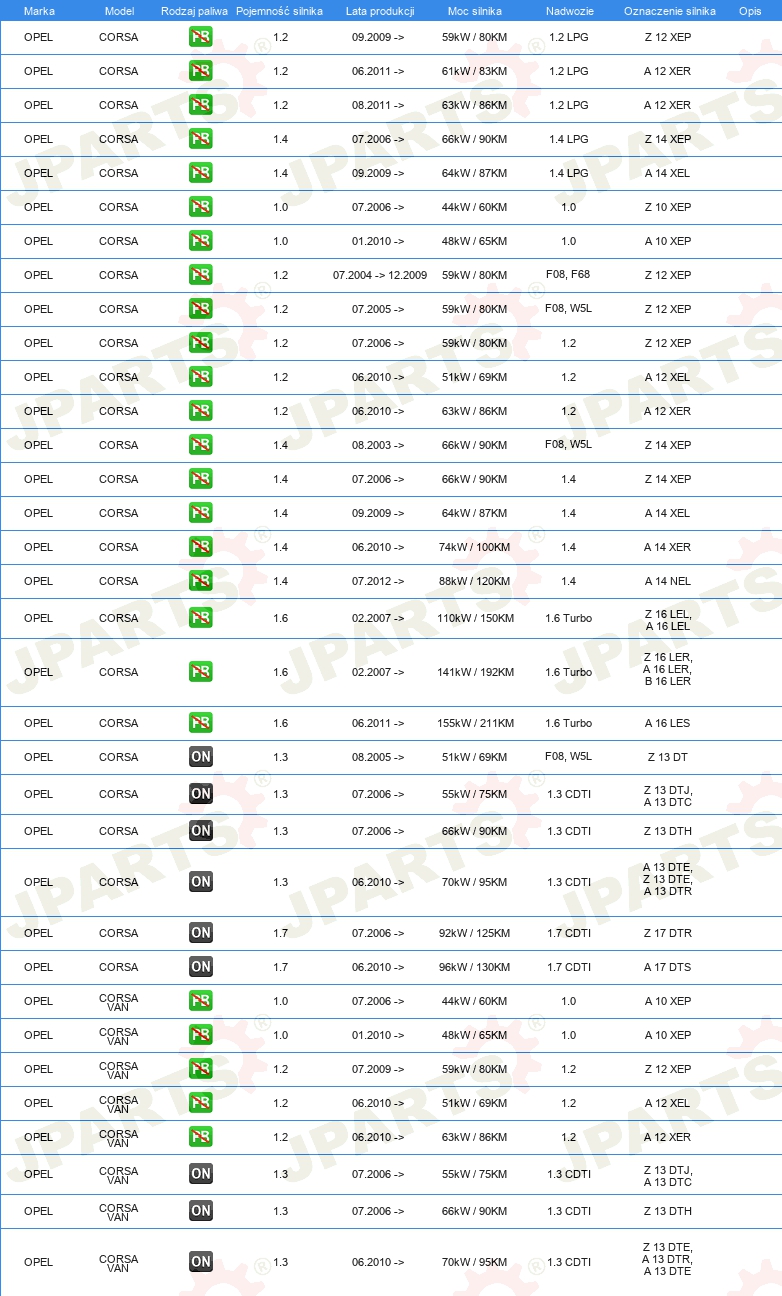Click the Model column header
782x1296 pixels.
(119, 10)
